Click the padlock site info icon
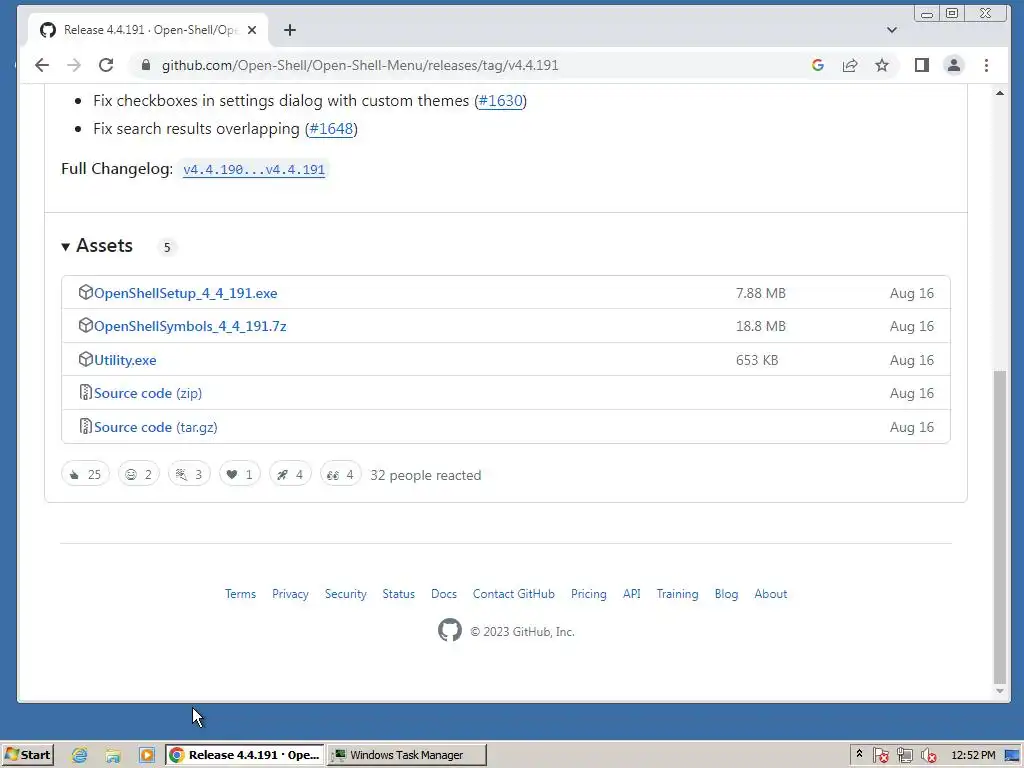 click(x=146, y=65)
